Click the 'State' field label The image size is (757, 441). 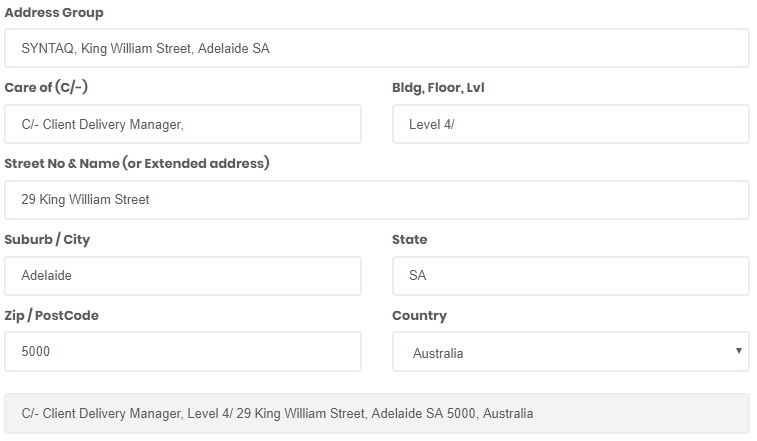click(x=410, y=239)
